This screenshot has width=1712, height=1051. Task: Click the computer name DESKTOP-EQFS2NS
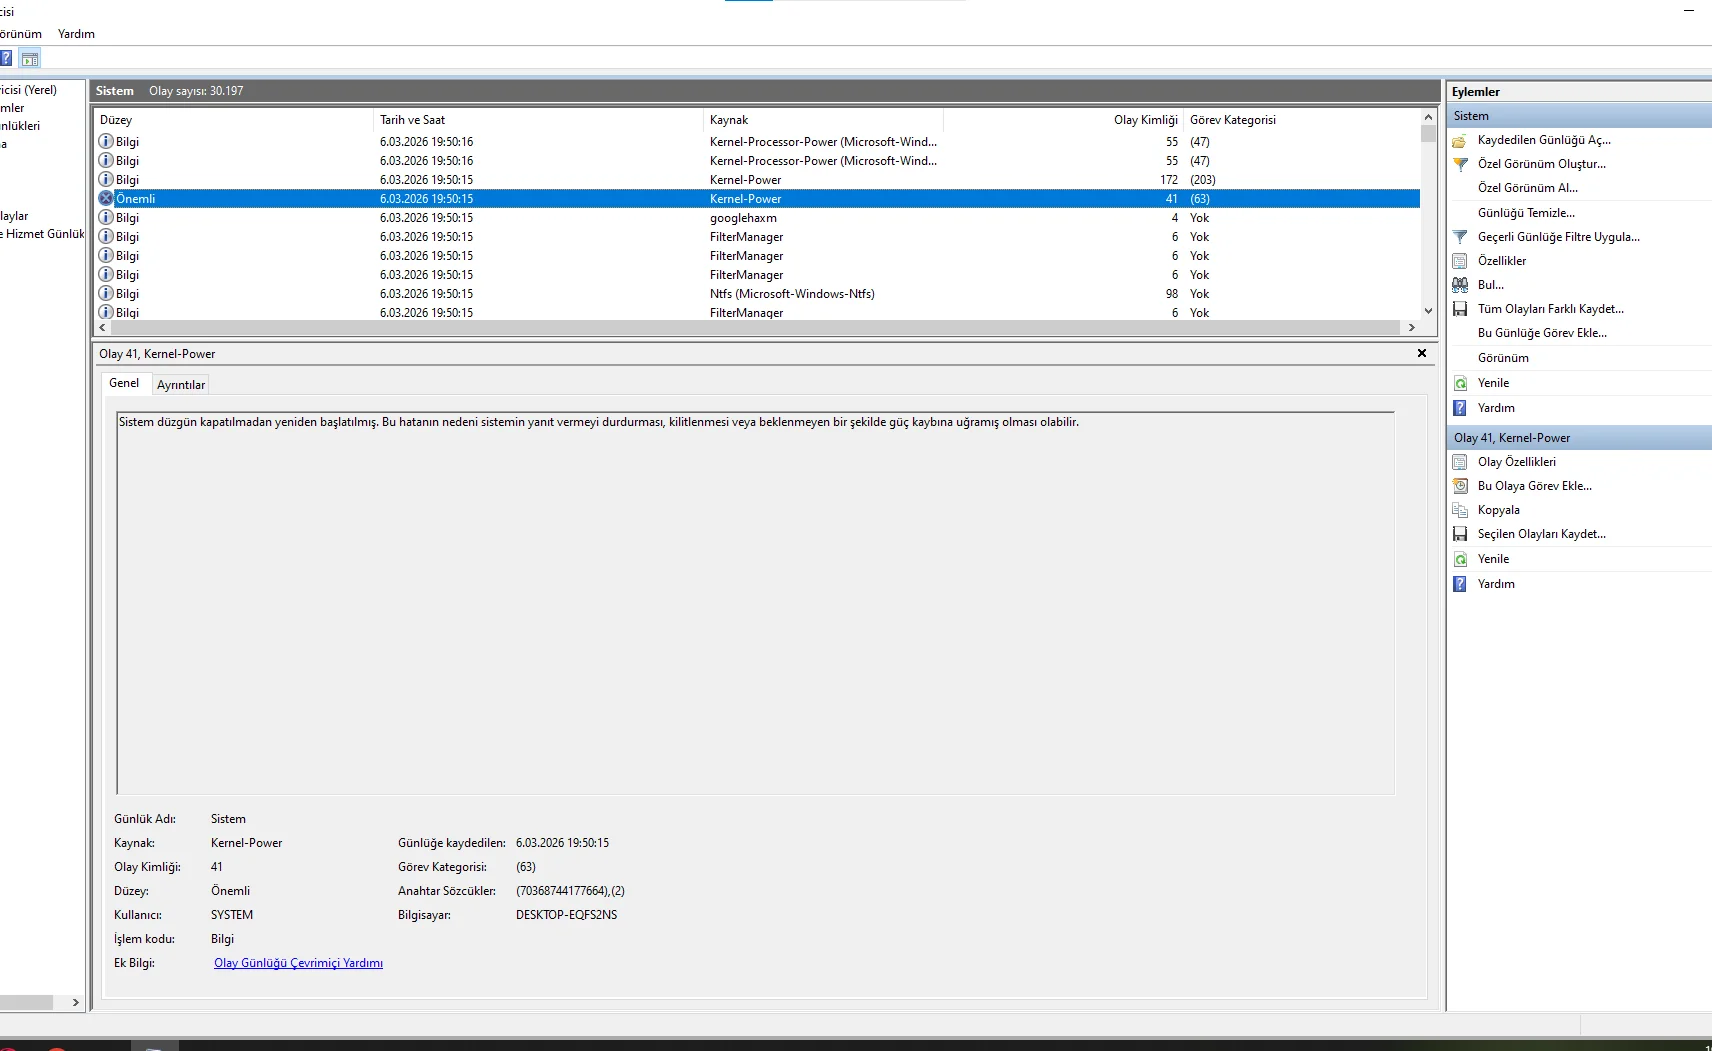(x=566, y=915)
